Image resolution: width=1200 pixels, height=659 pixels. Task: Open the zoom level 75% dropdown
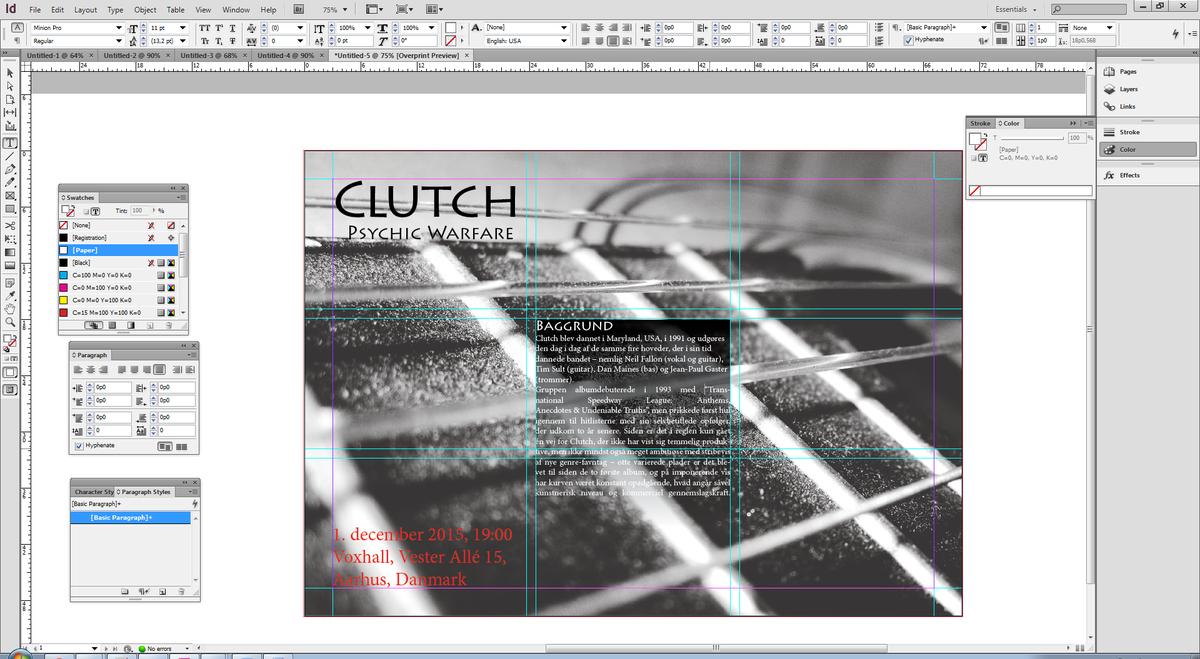343,9
